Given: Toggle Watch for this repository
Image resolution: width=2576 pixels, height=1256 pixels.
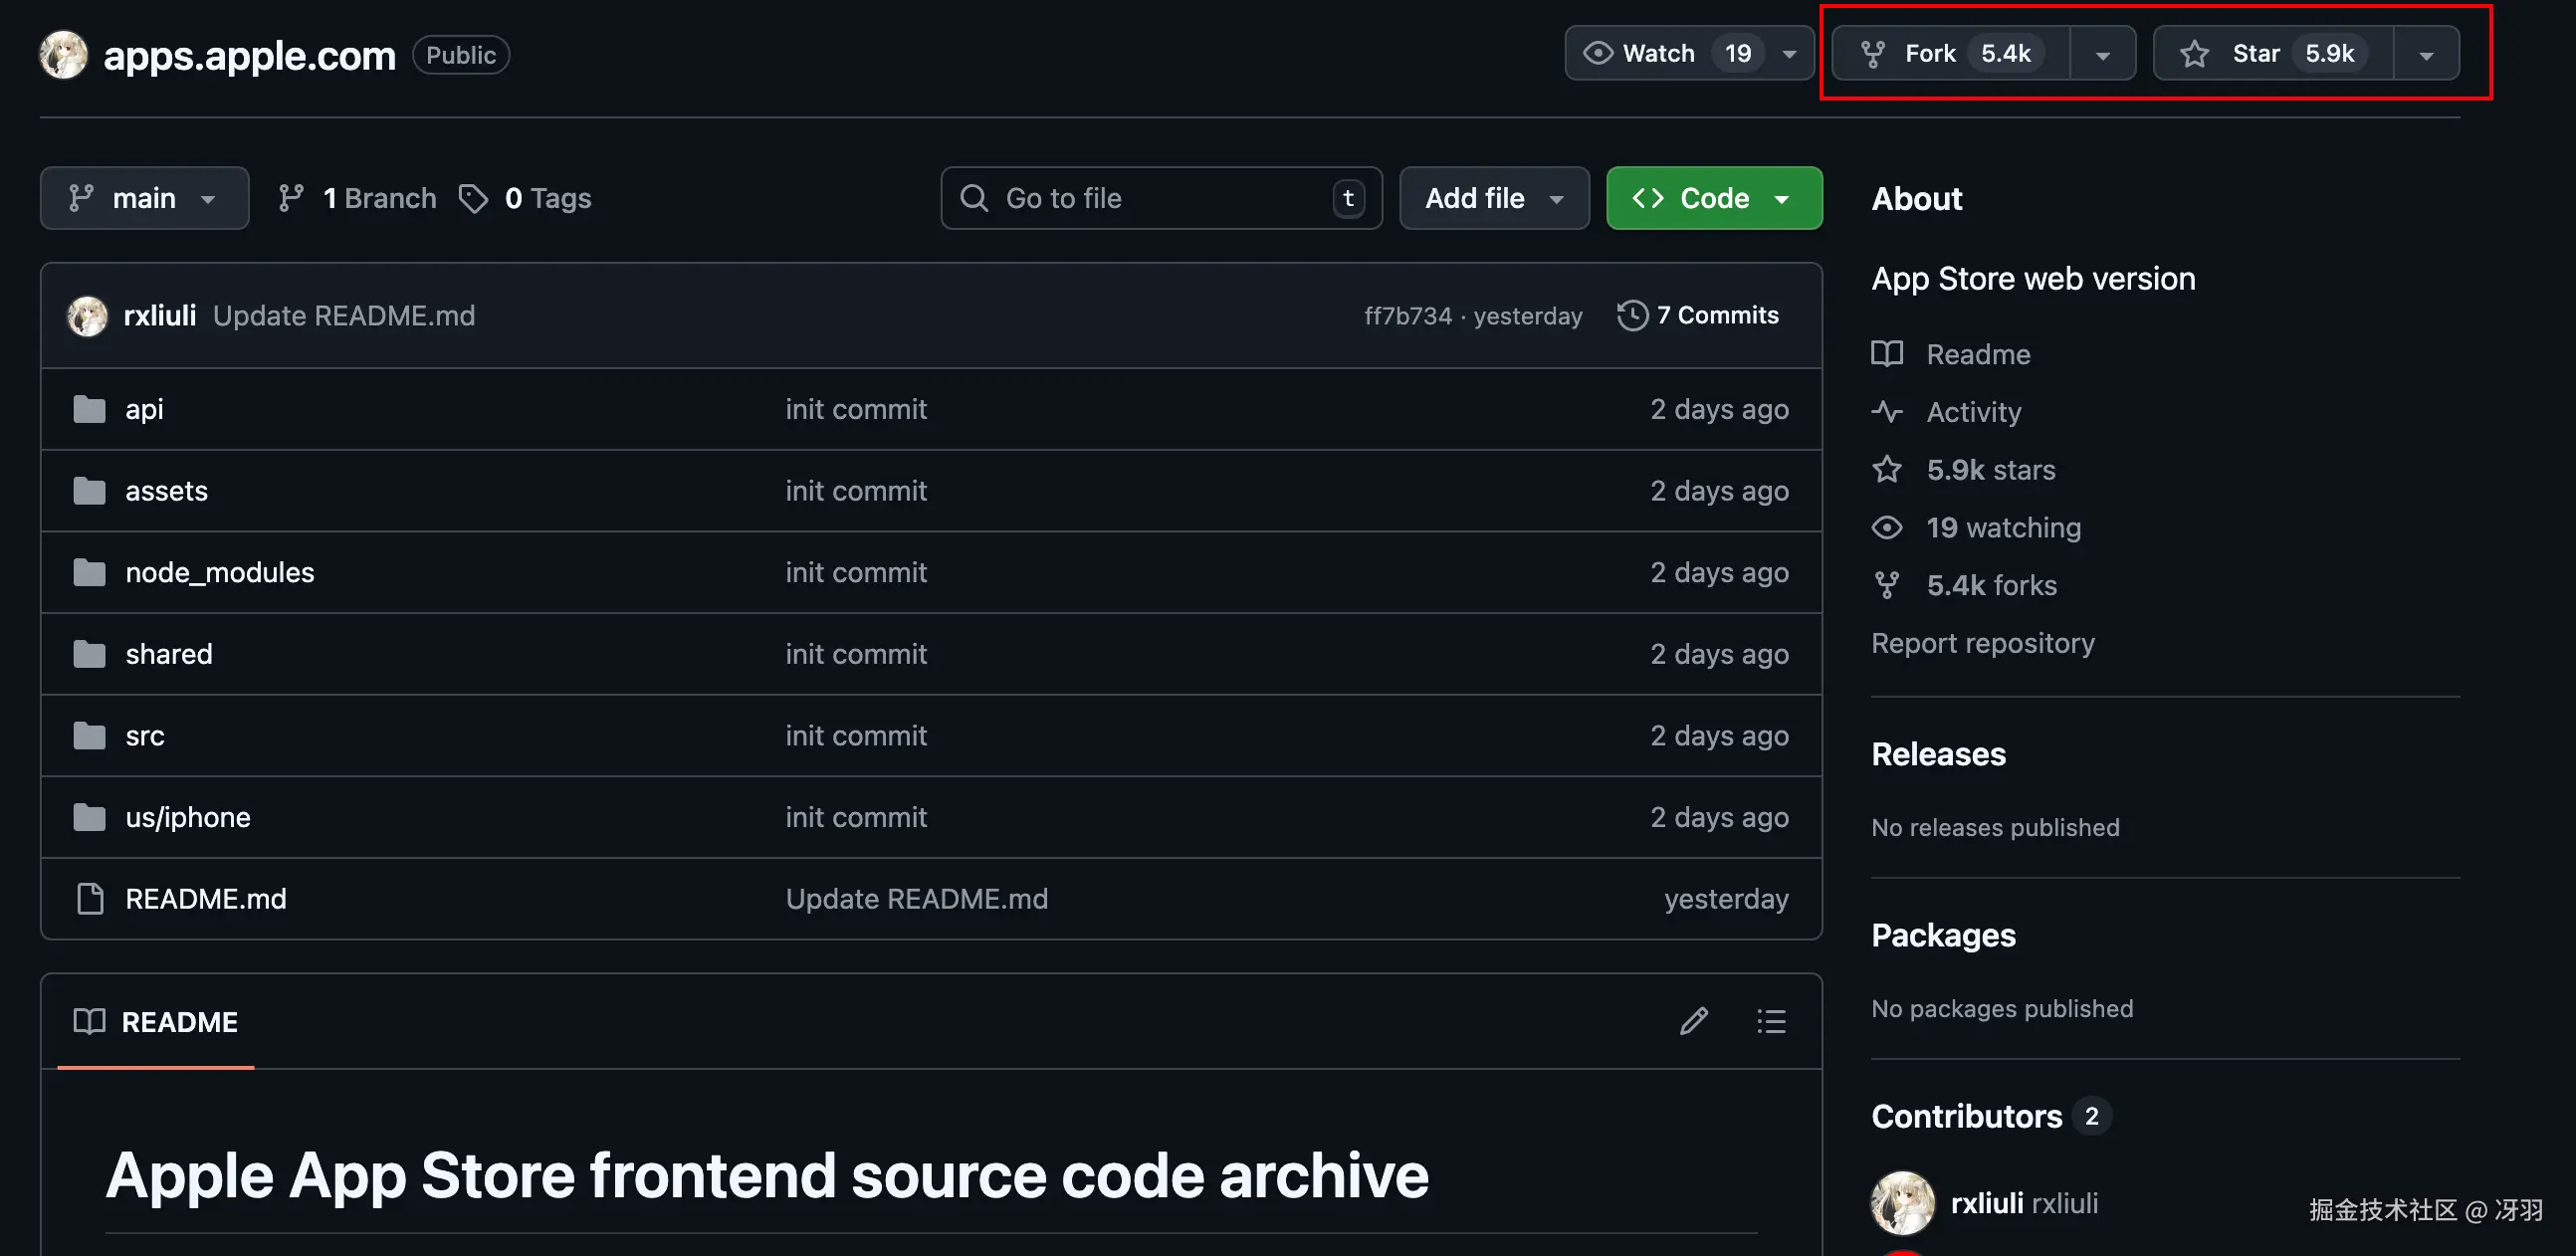Looking at the screenshot, I should point(1660,53).
